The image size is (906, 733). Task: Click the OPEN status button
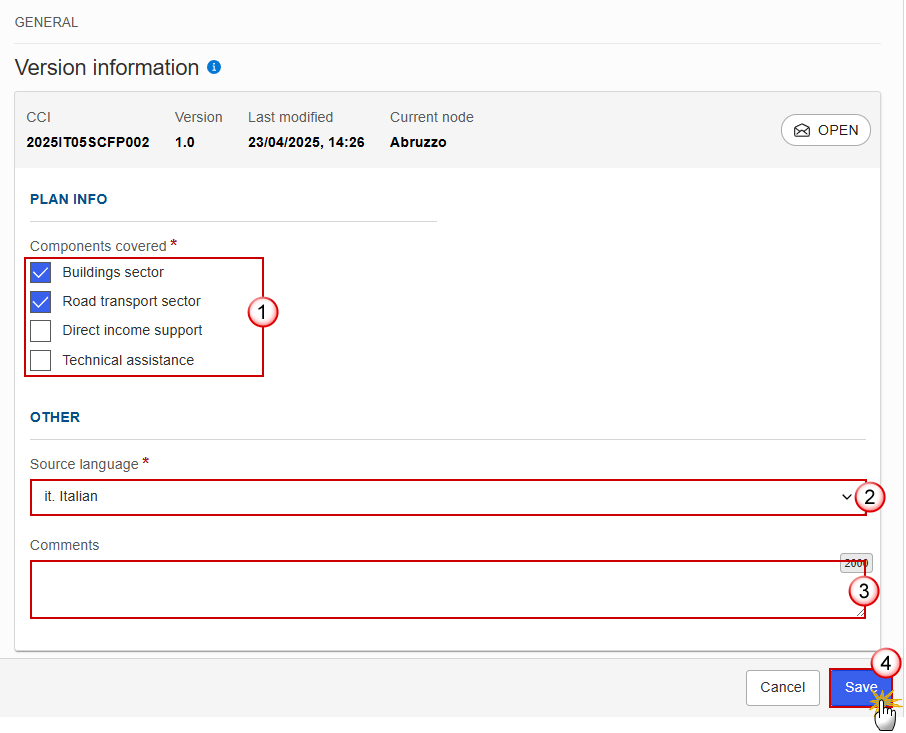(825, 131)
